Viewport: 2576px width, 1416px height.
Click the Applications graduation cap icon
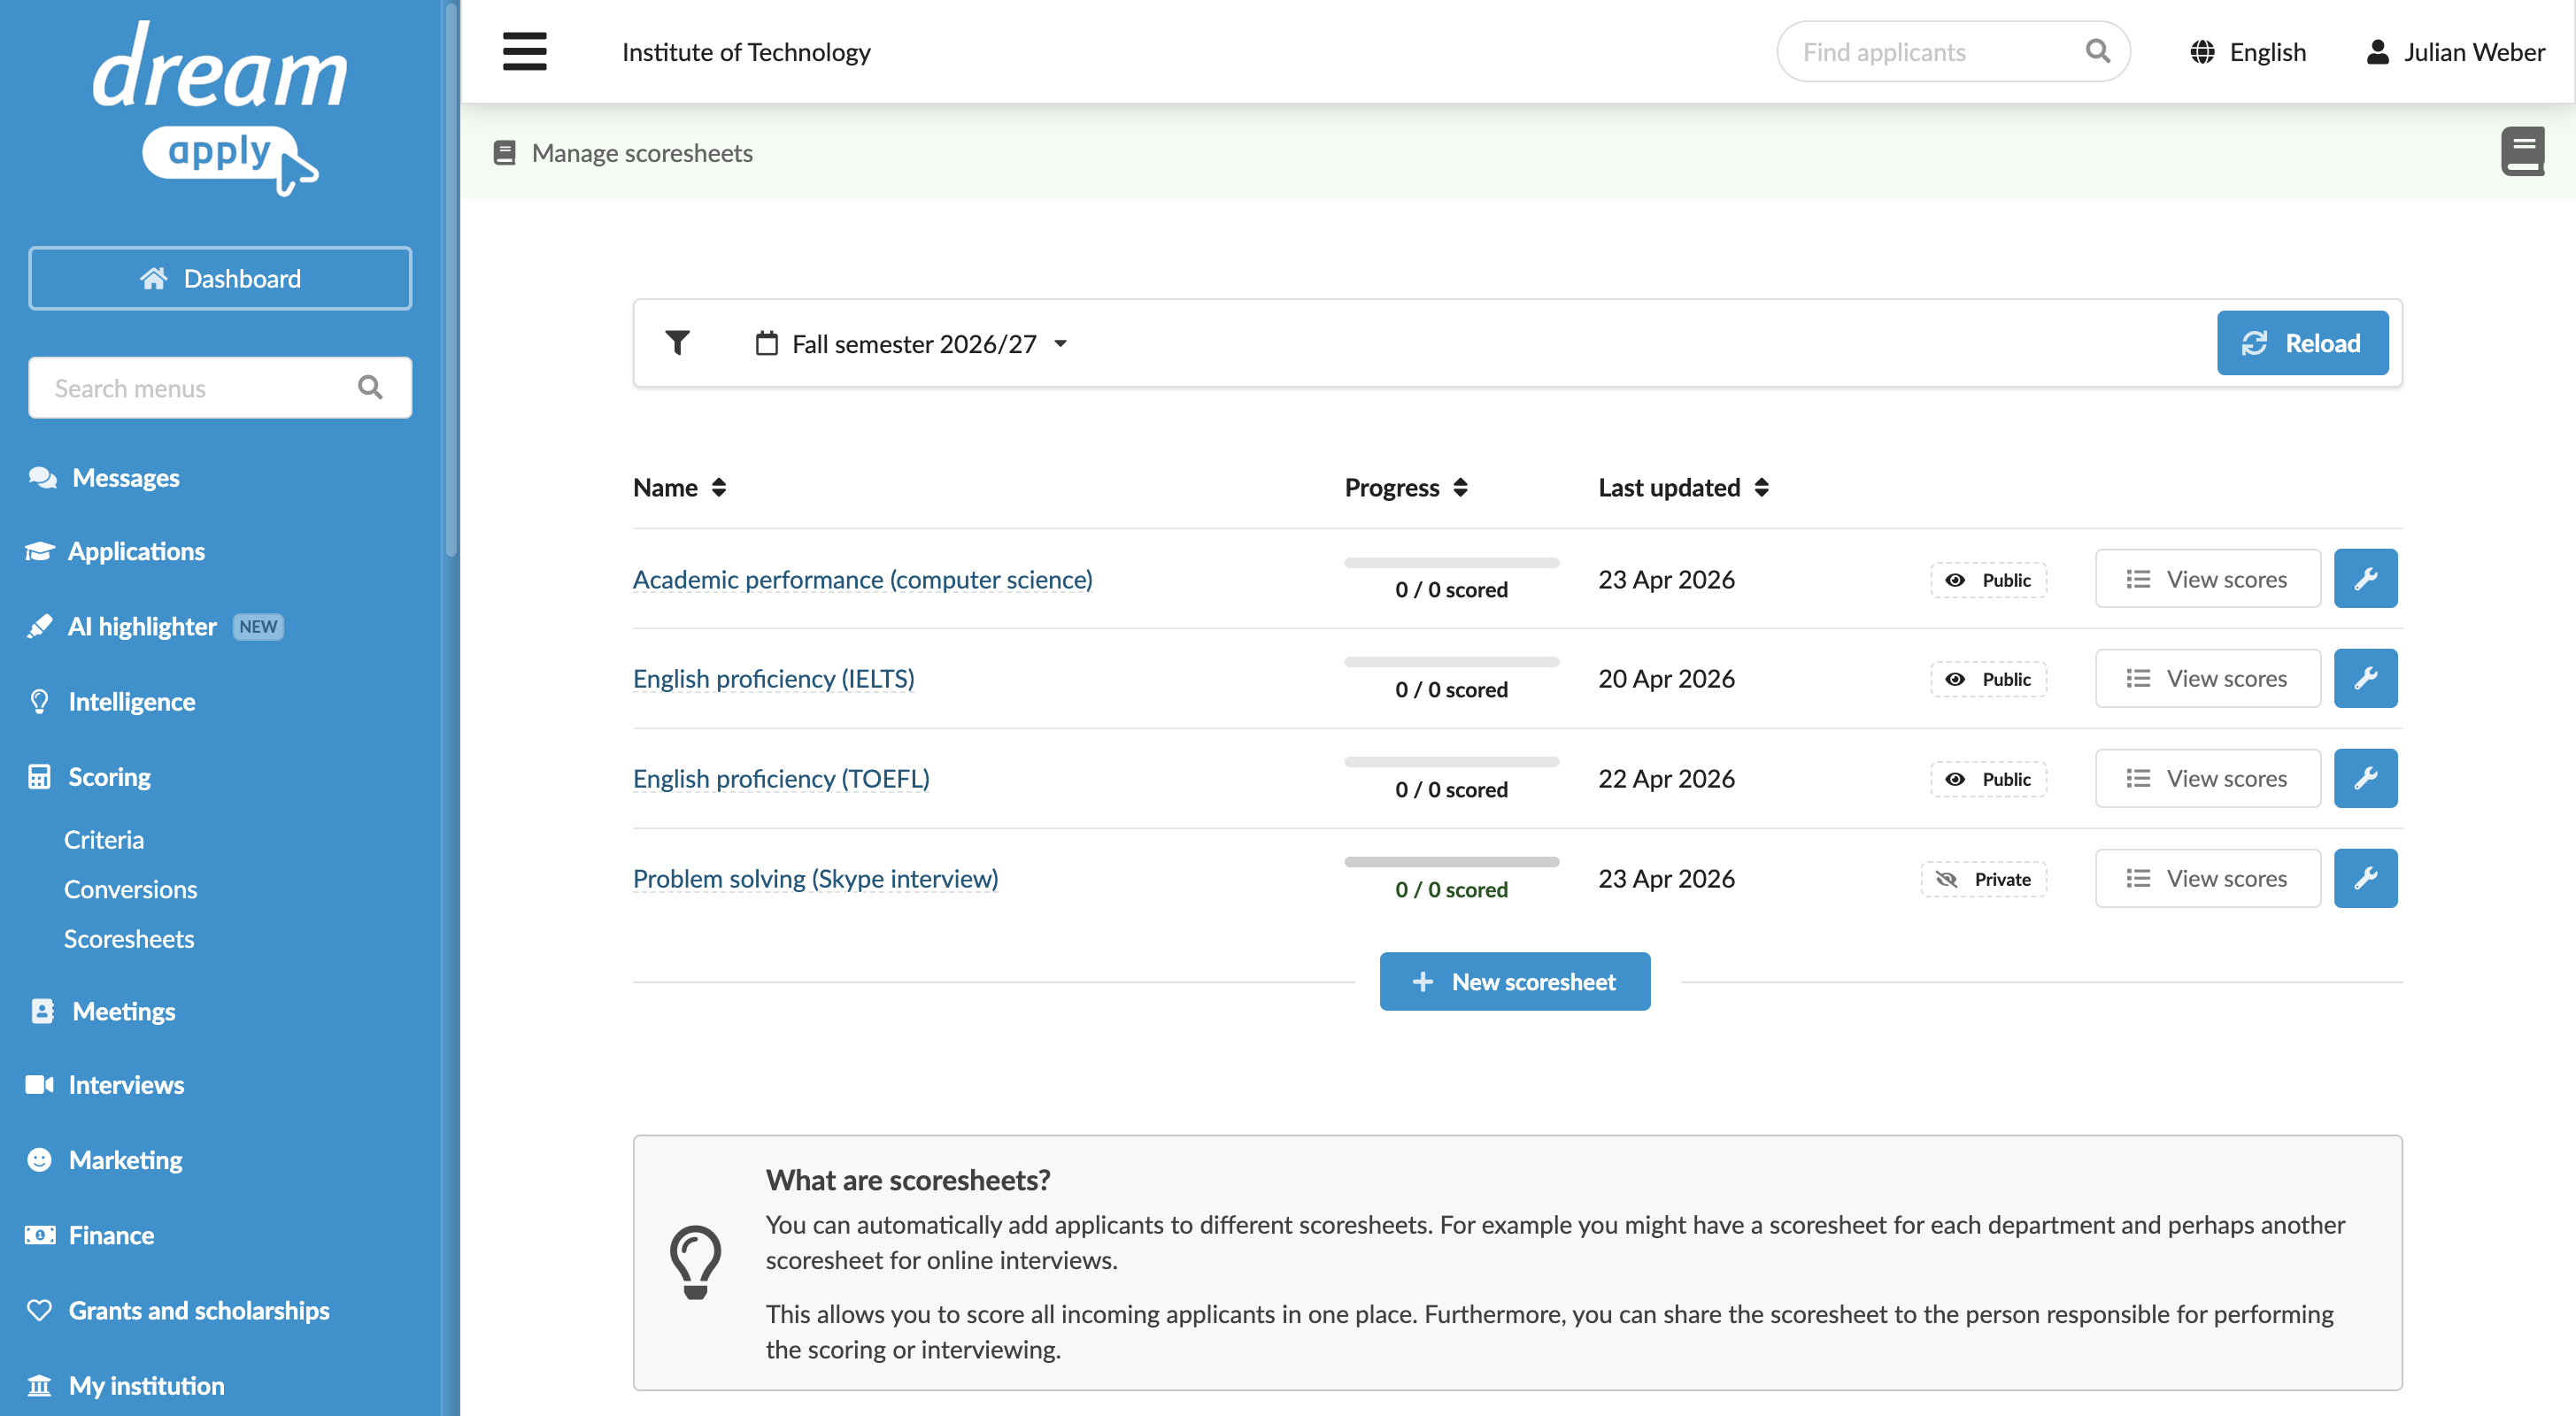point(39,551)
